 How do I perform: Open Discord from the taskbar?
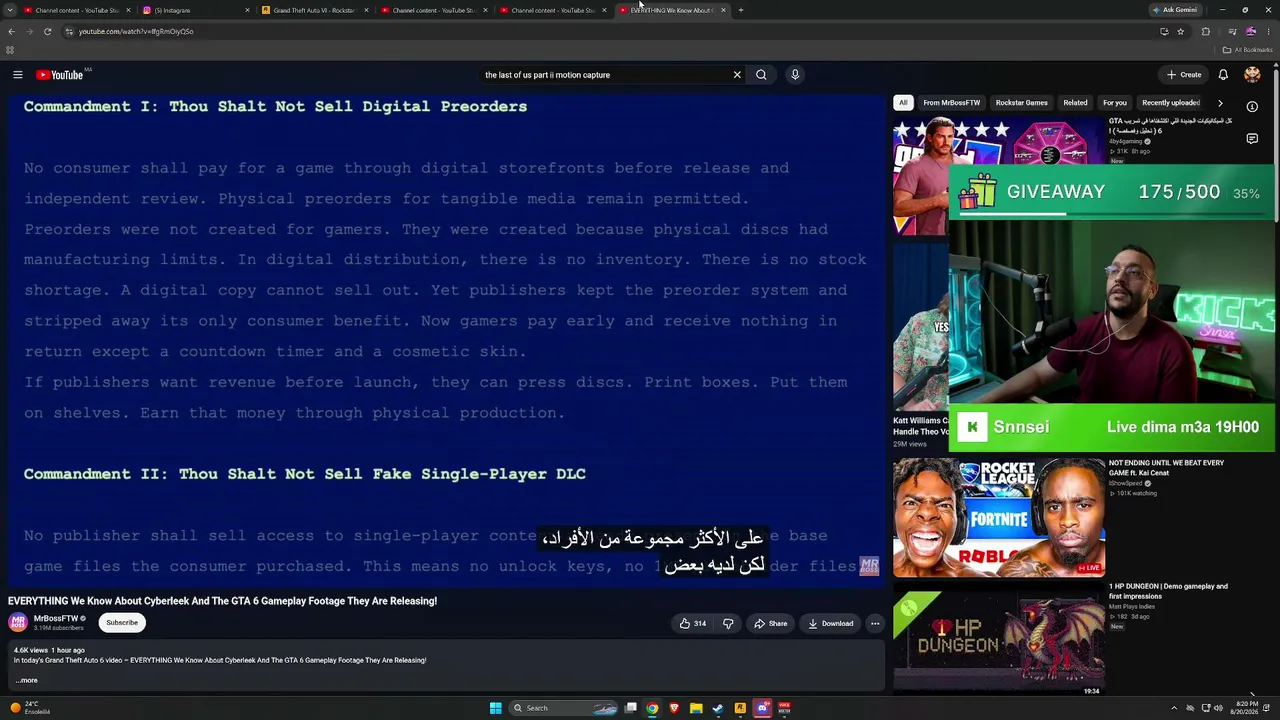pyautogui.click(x=762, y=708)
